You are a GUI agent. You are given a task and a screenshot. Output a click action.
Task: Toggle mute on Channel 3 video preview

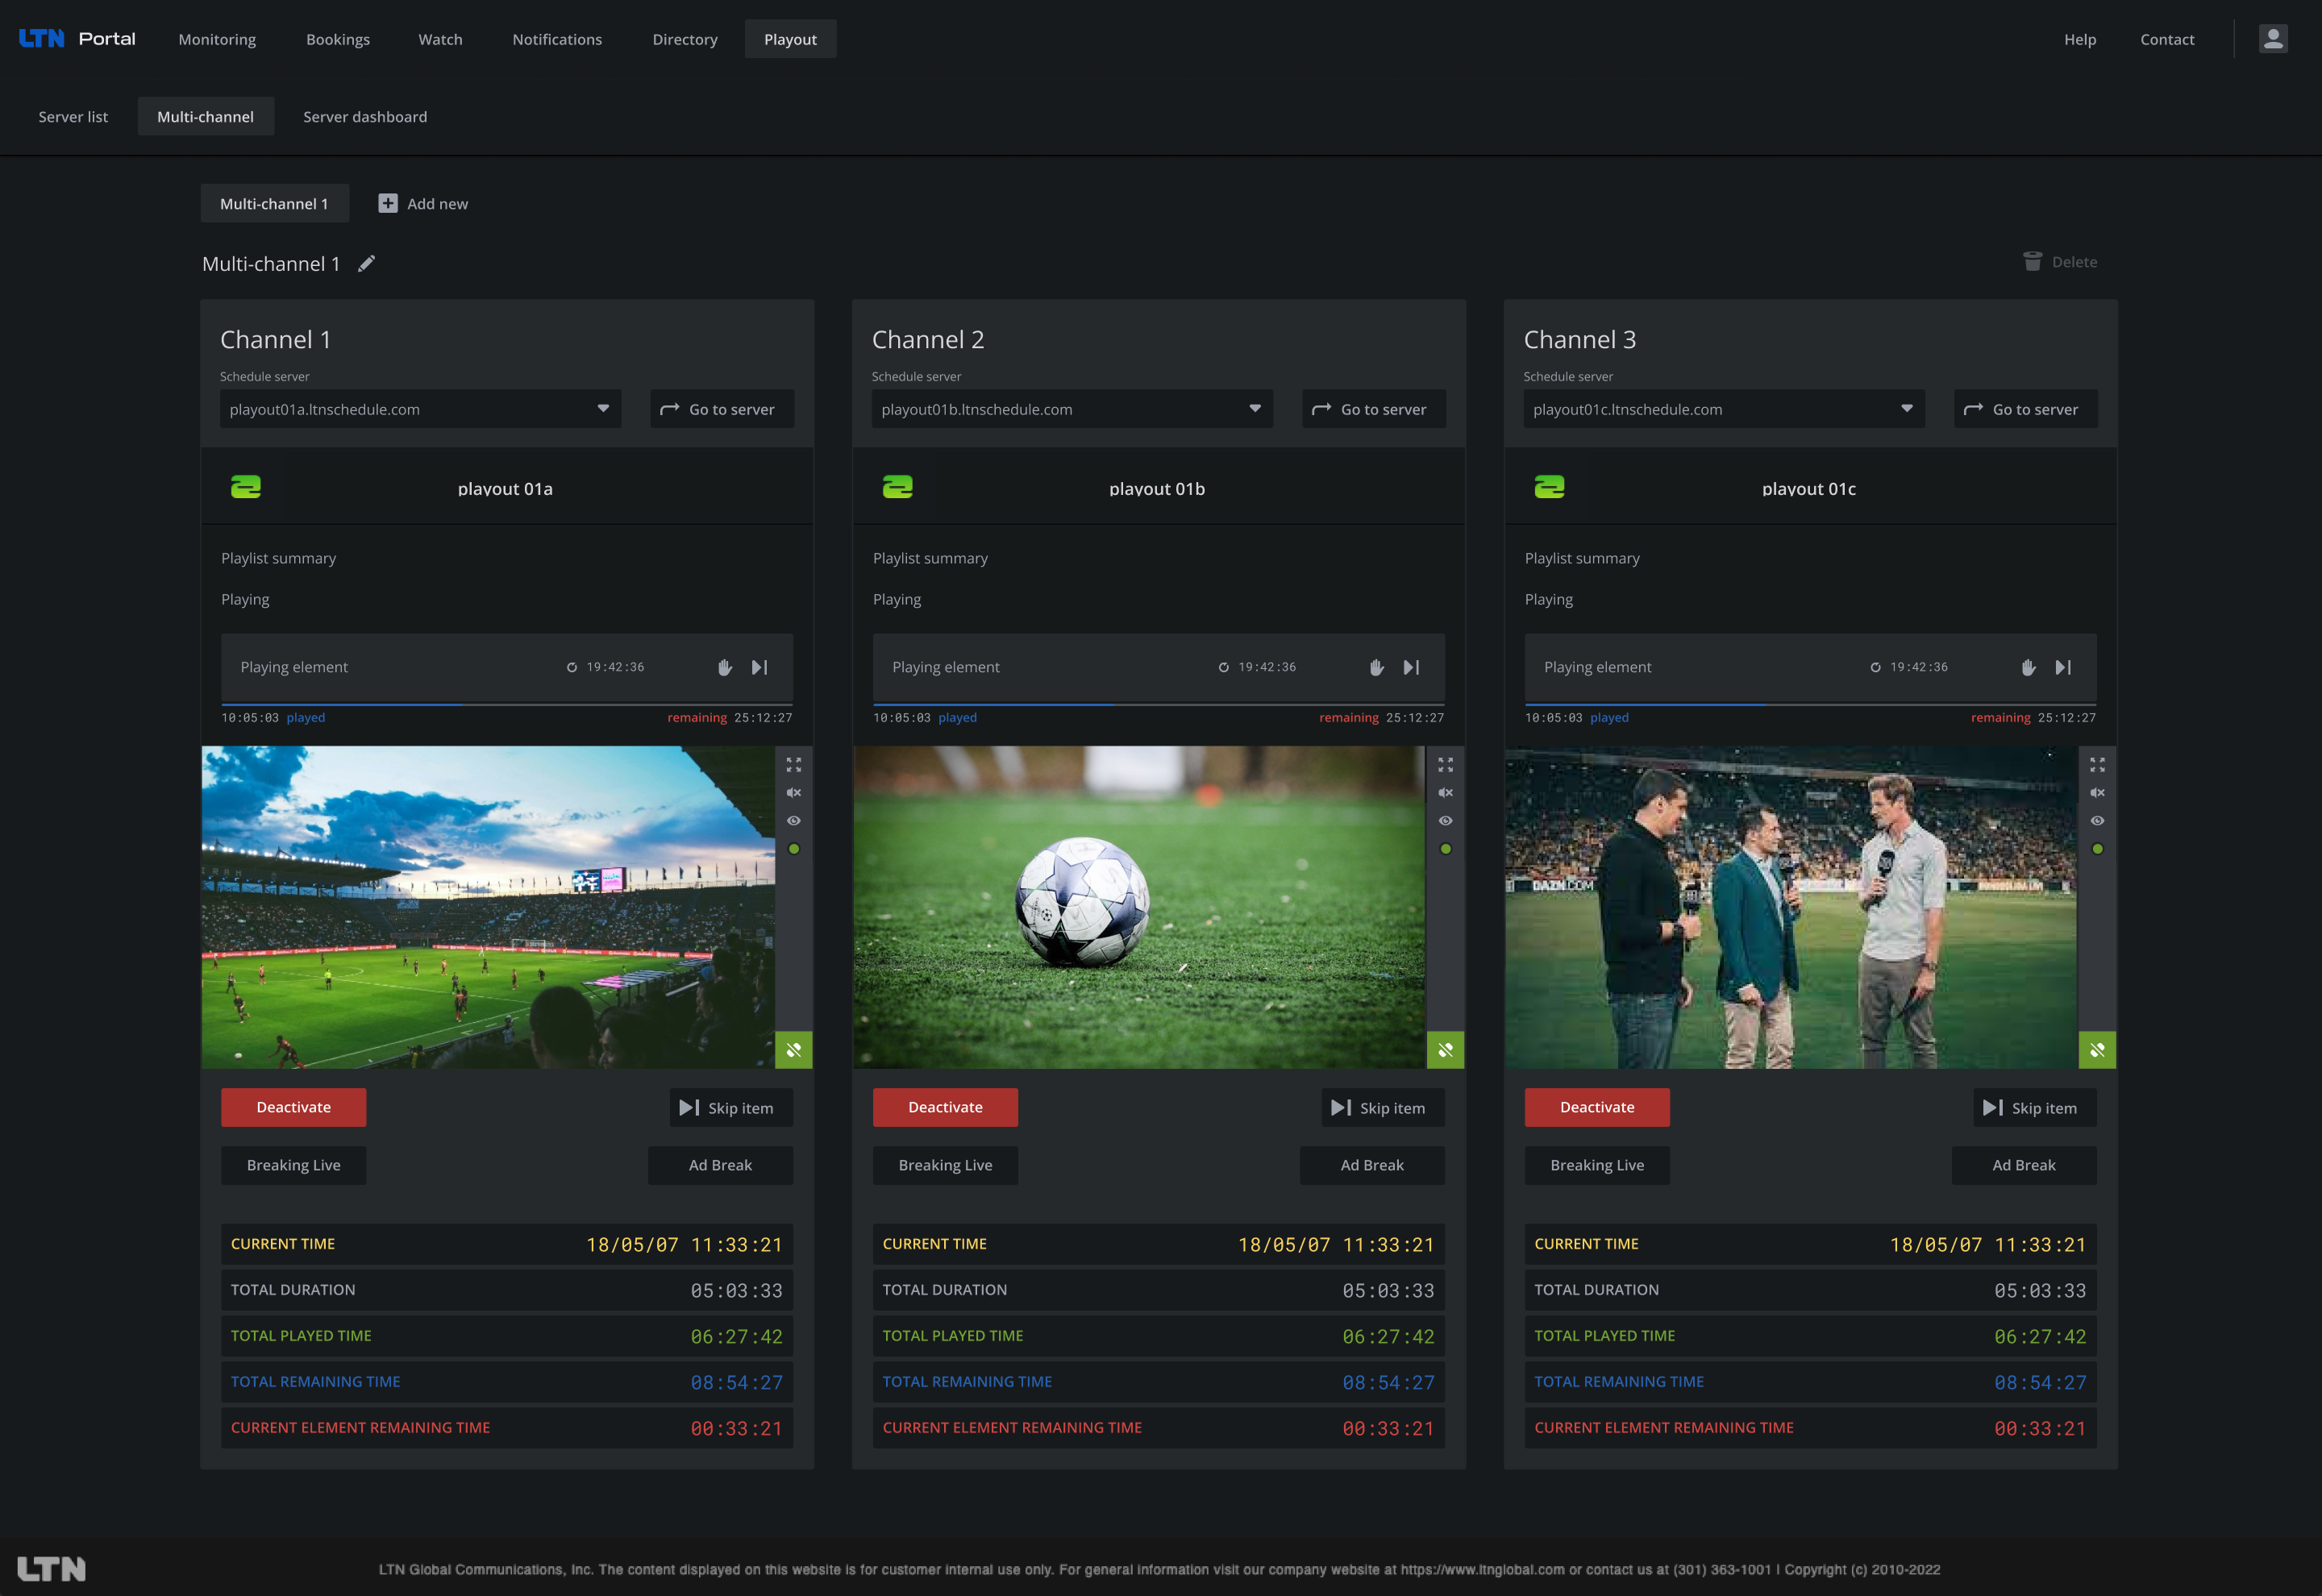pos(2097,793)
